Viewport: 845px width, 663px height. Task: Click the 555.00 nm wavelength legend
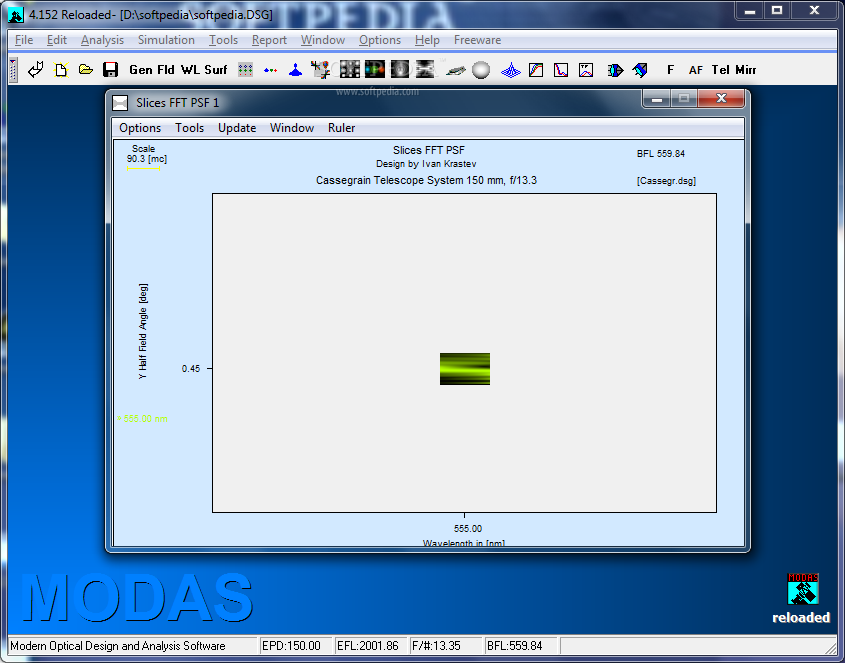(142, 418)
